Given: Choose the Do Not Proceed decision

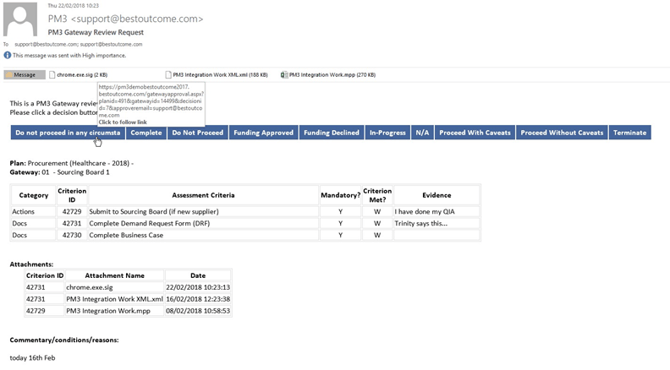Looking at the screenshot, I should tap(197, 132).
